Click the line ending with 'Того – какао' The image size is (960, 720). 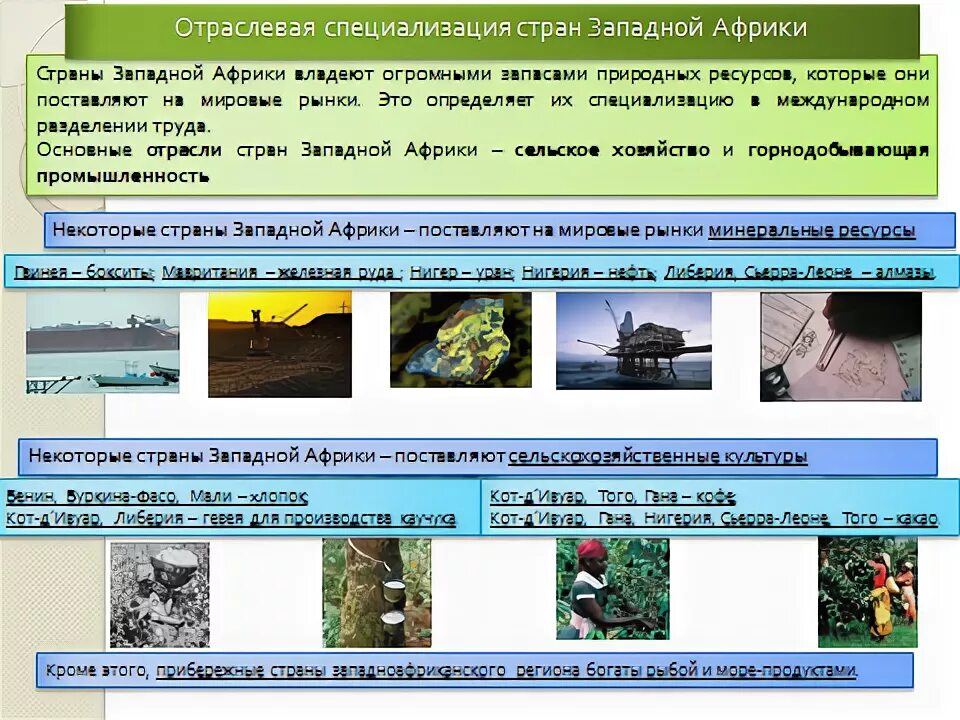coord(714,519)
